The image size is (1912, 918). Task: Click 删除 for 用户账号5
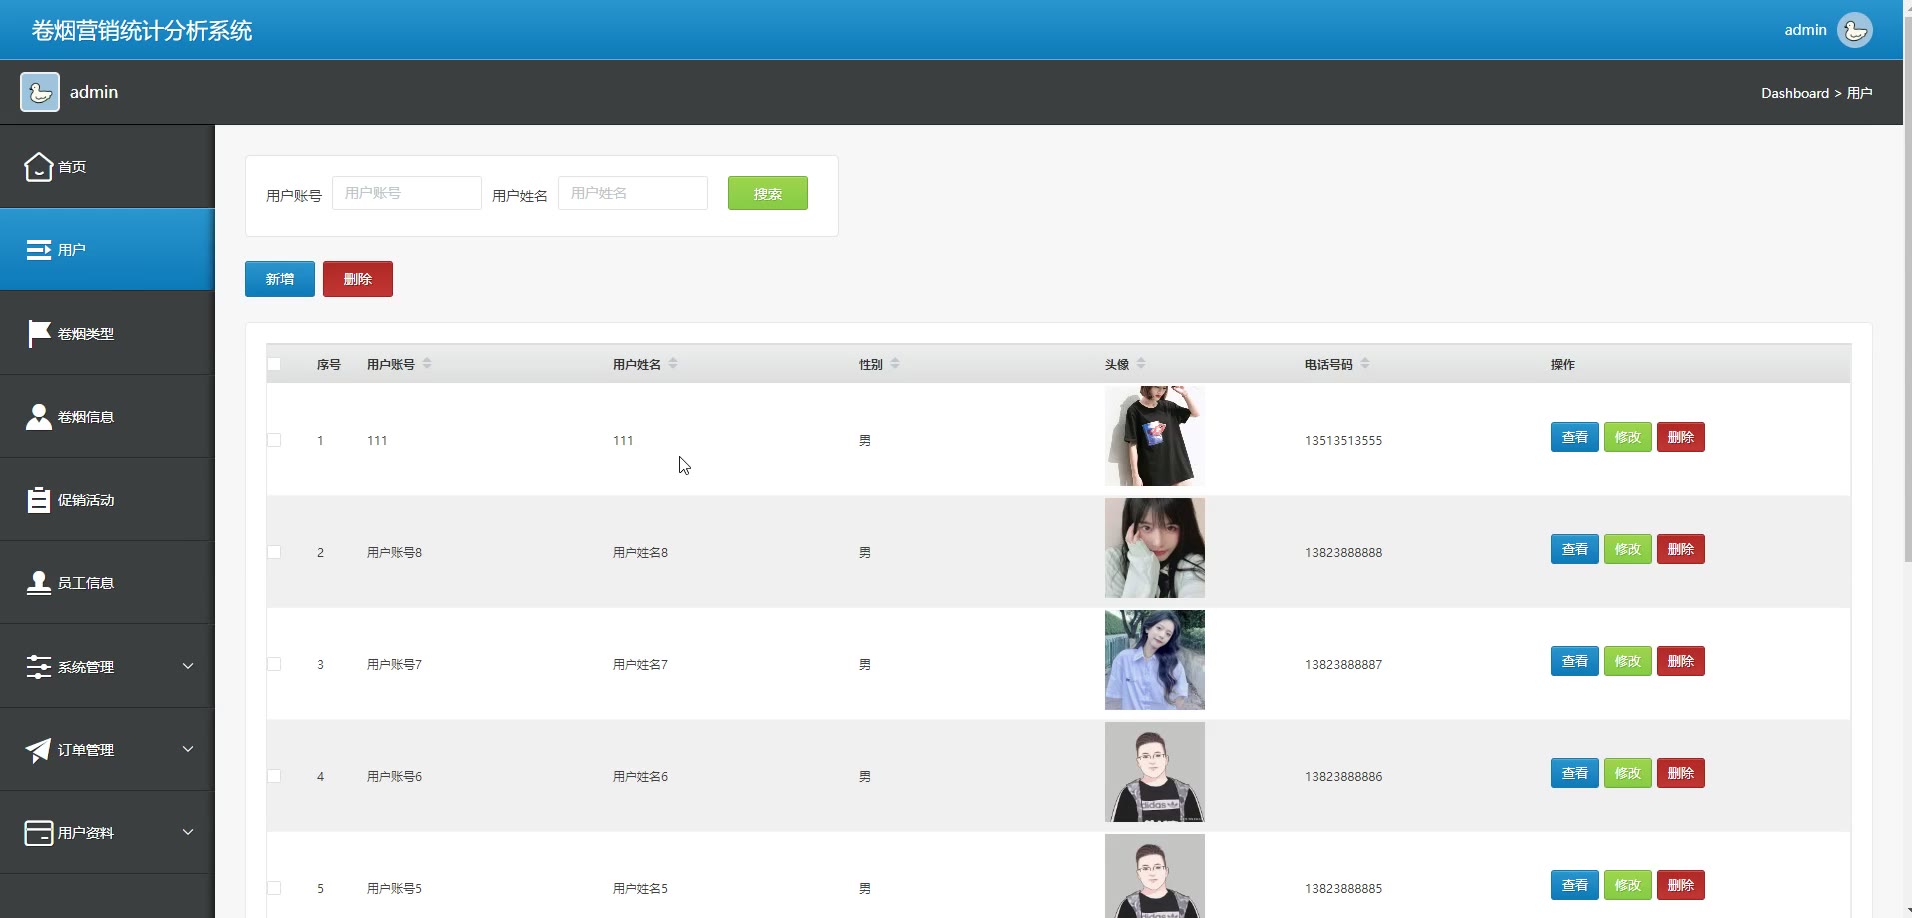tap(1681, 885)
